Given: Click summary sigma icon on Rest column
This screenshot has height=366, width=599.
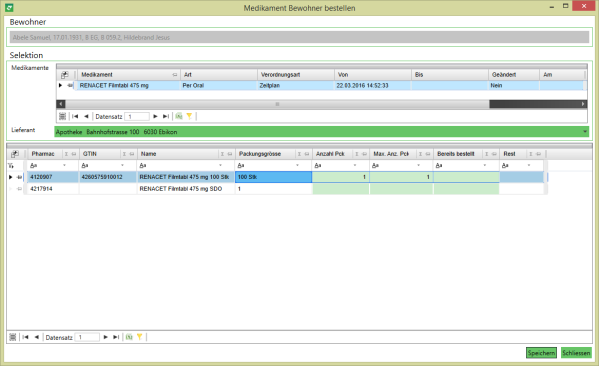Looking at the screenshot, I should click(531, 154).
